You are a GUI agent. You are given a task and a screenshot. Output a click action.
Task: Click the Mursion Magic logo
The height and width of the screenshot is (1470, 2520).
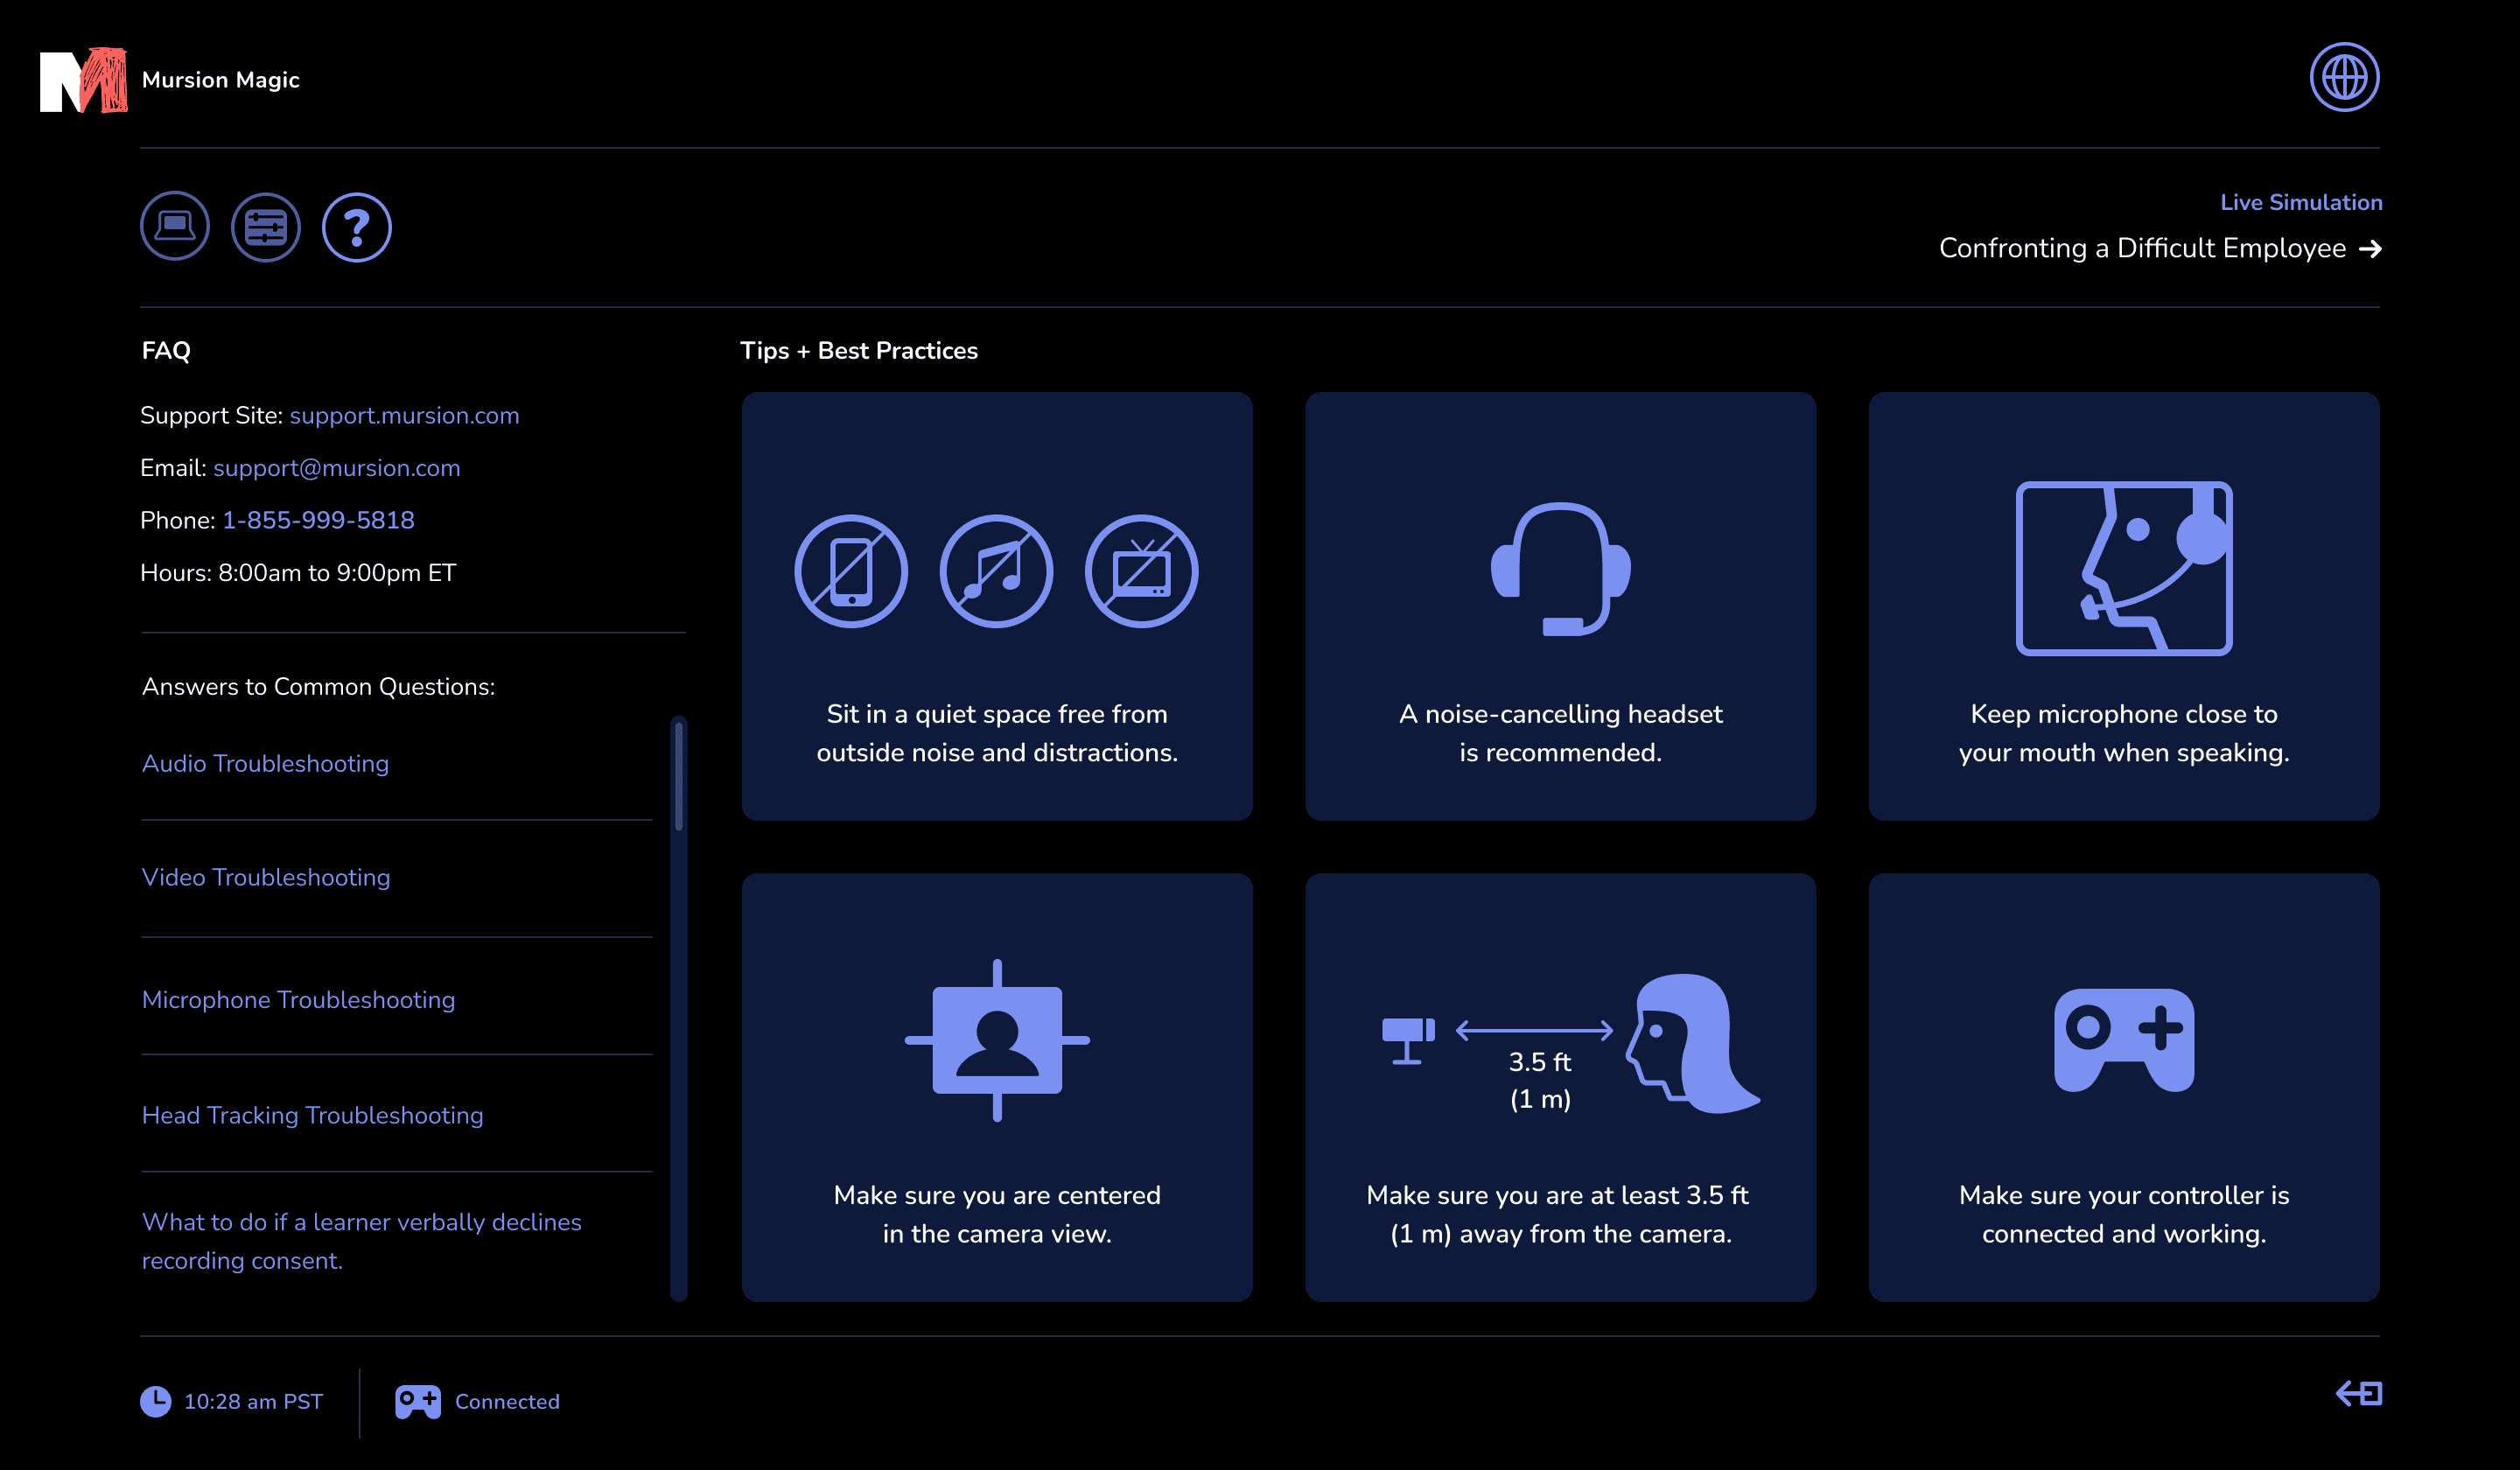tap(84, 80)
